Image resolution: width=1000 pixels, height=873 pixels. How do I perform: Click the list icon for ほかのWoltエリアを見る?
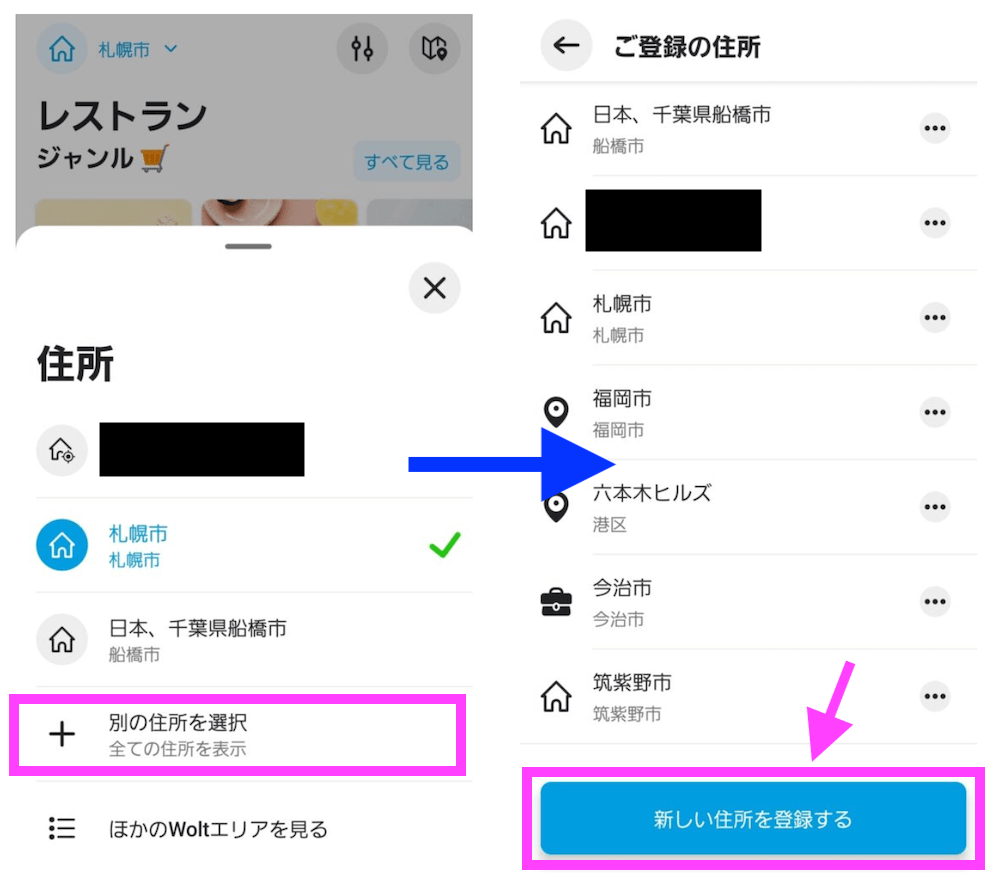pyautogui.click(x=62, y=828)
